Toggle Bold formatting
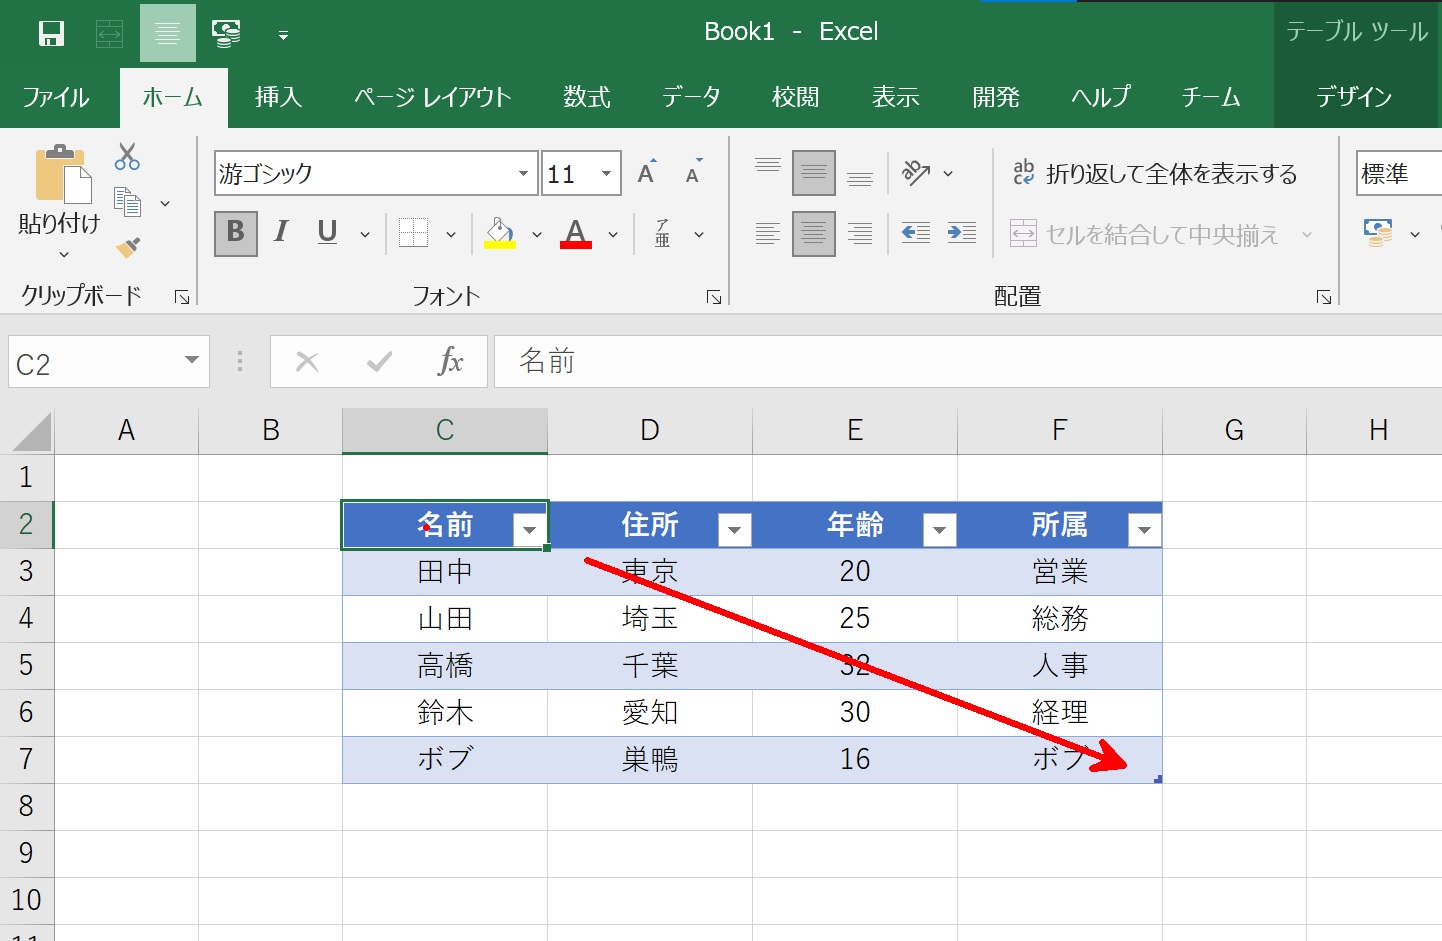Image resolution: width=1442 pixels, height=941 pixels. point(236,233)
